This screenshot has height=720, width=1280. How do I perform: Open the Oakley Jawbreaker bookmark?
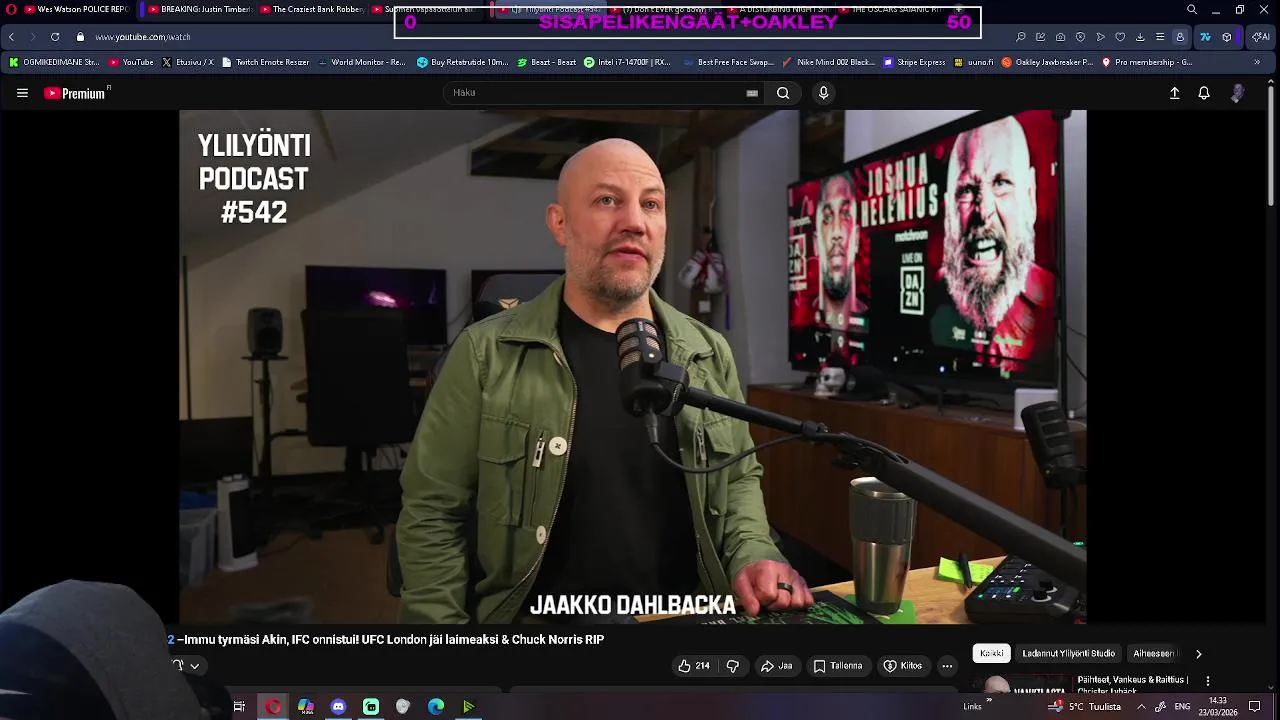(1047, 62)
